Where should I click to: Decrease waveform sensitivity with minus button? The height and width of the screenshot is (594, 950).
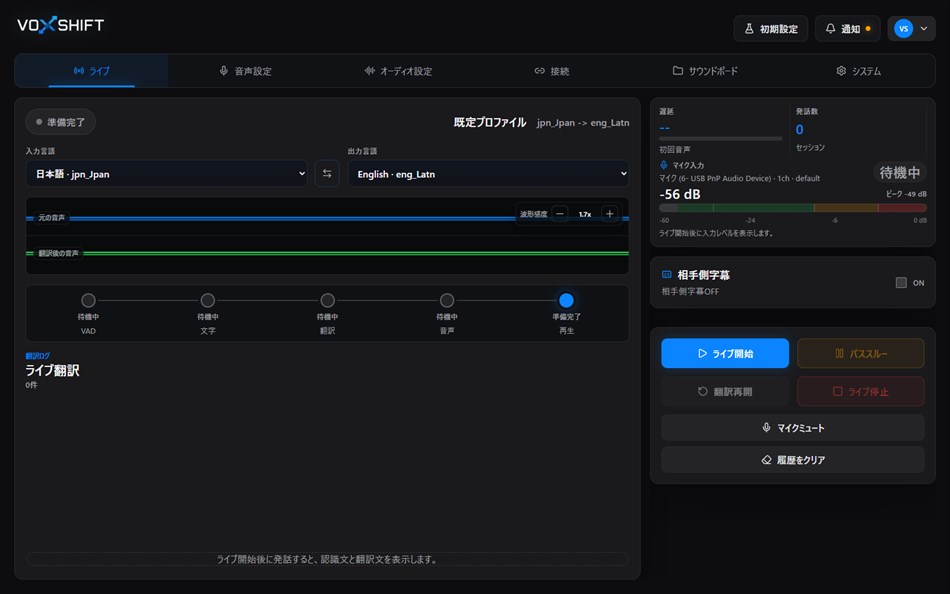click(x=560, y=214)
